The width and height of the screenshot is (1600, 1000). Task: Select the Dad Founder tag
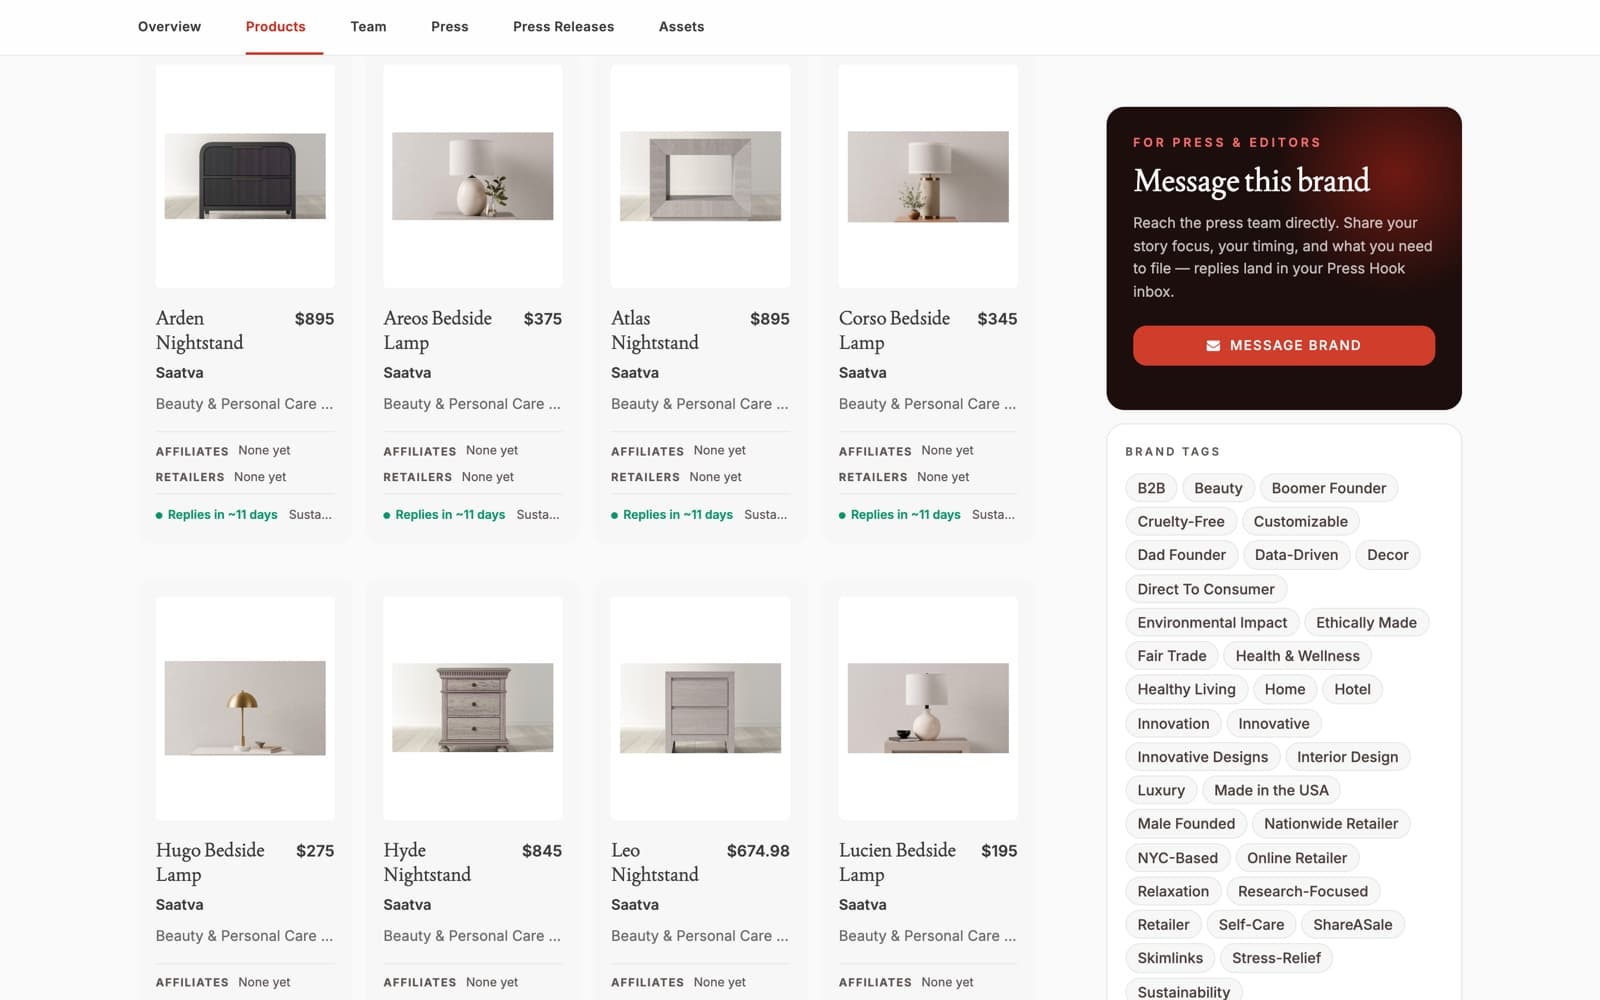[x=1181, y=555]
